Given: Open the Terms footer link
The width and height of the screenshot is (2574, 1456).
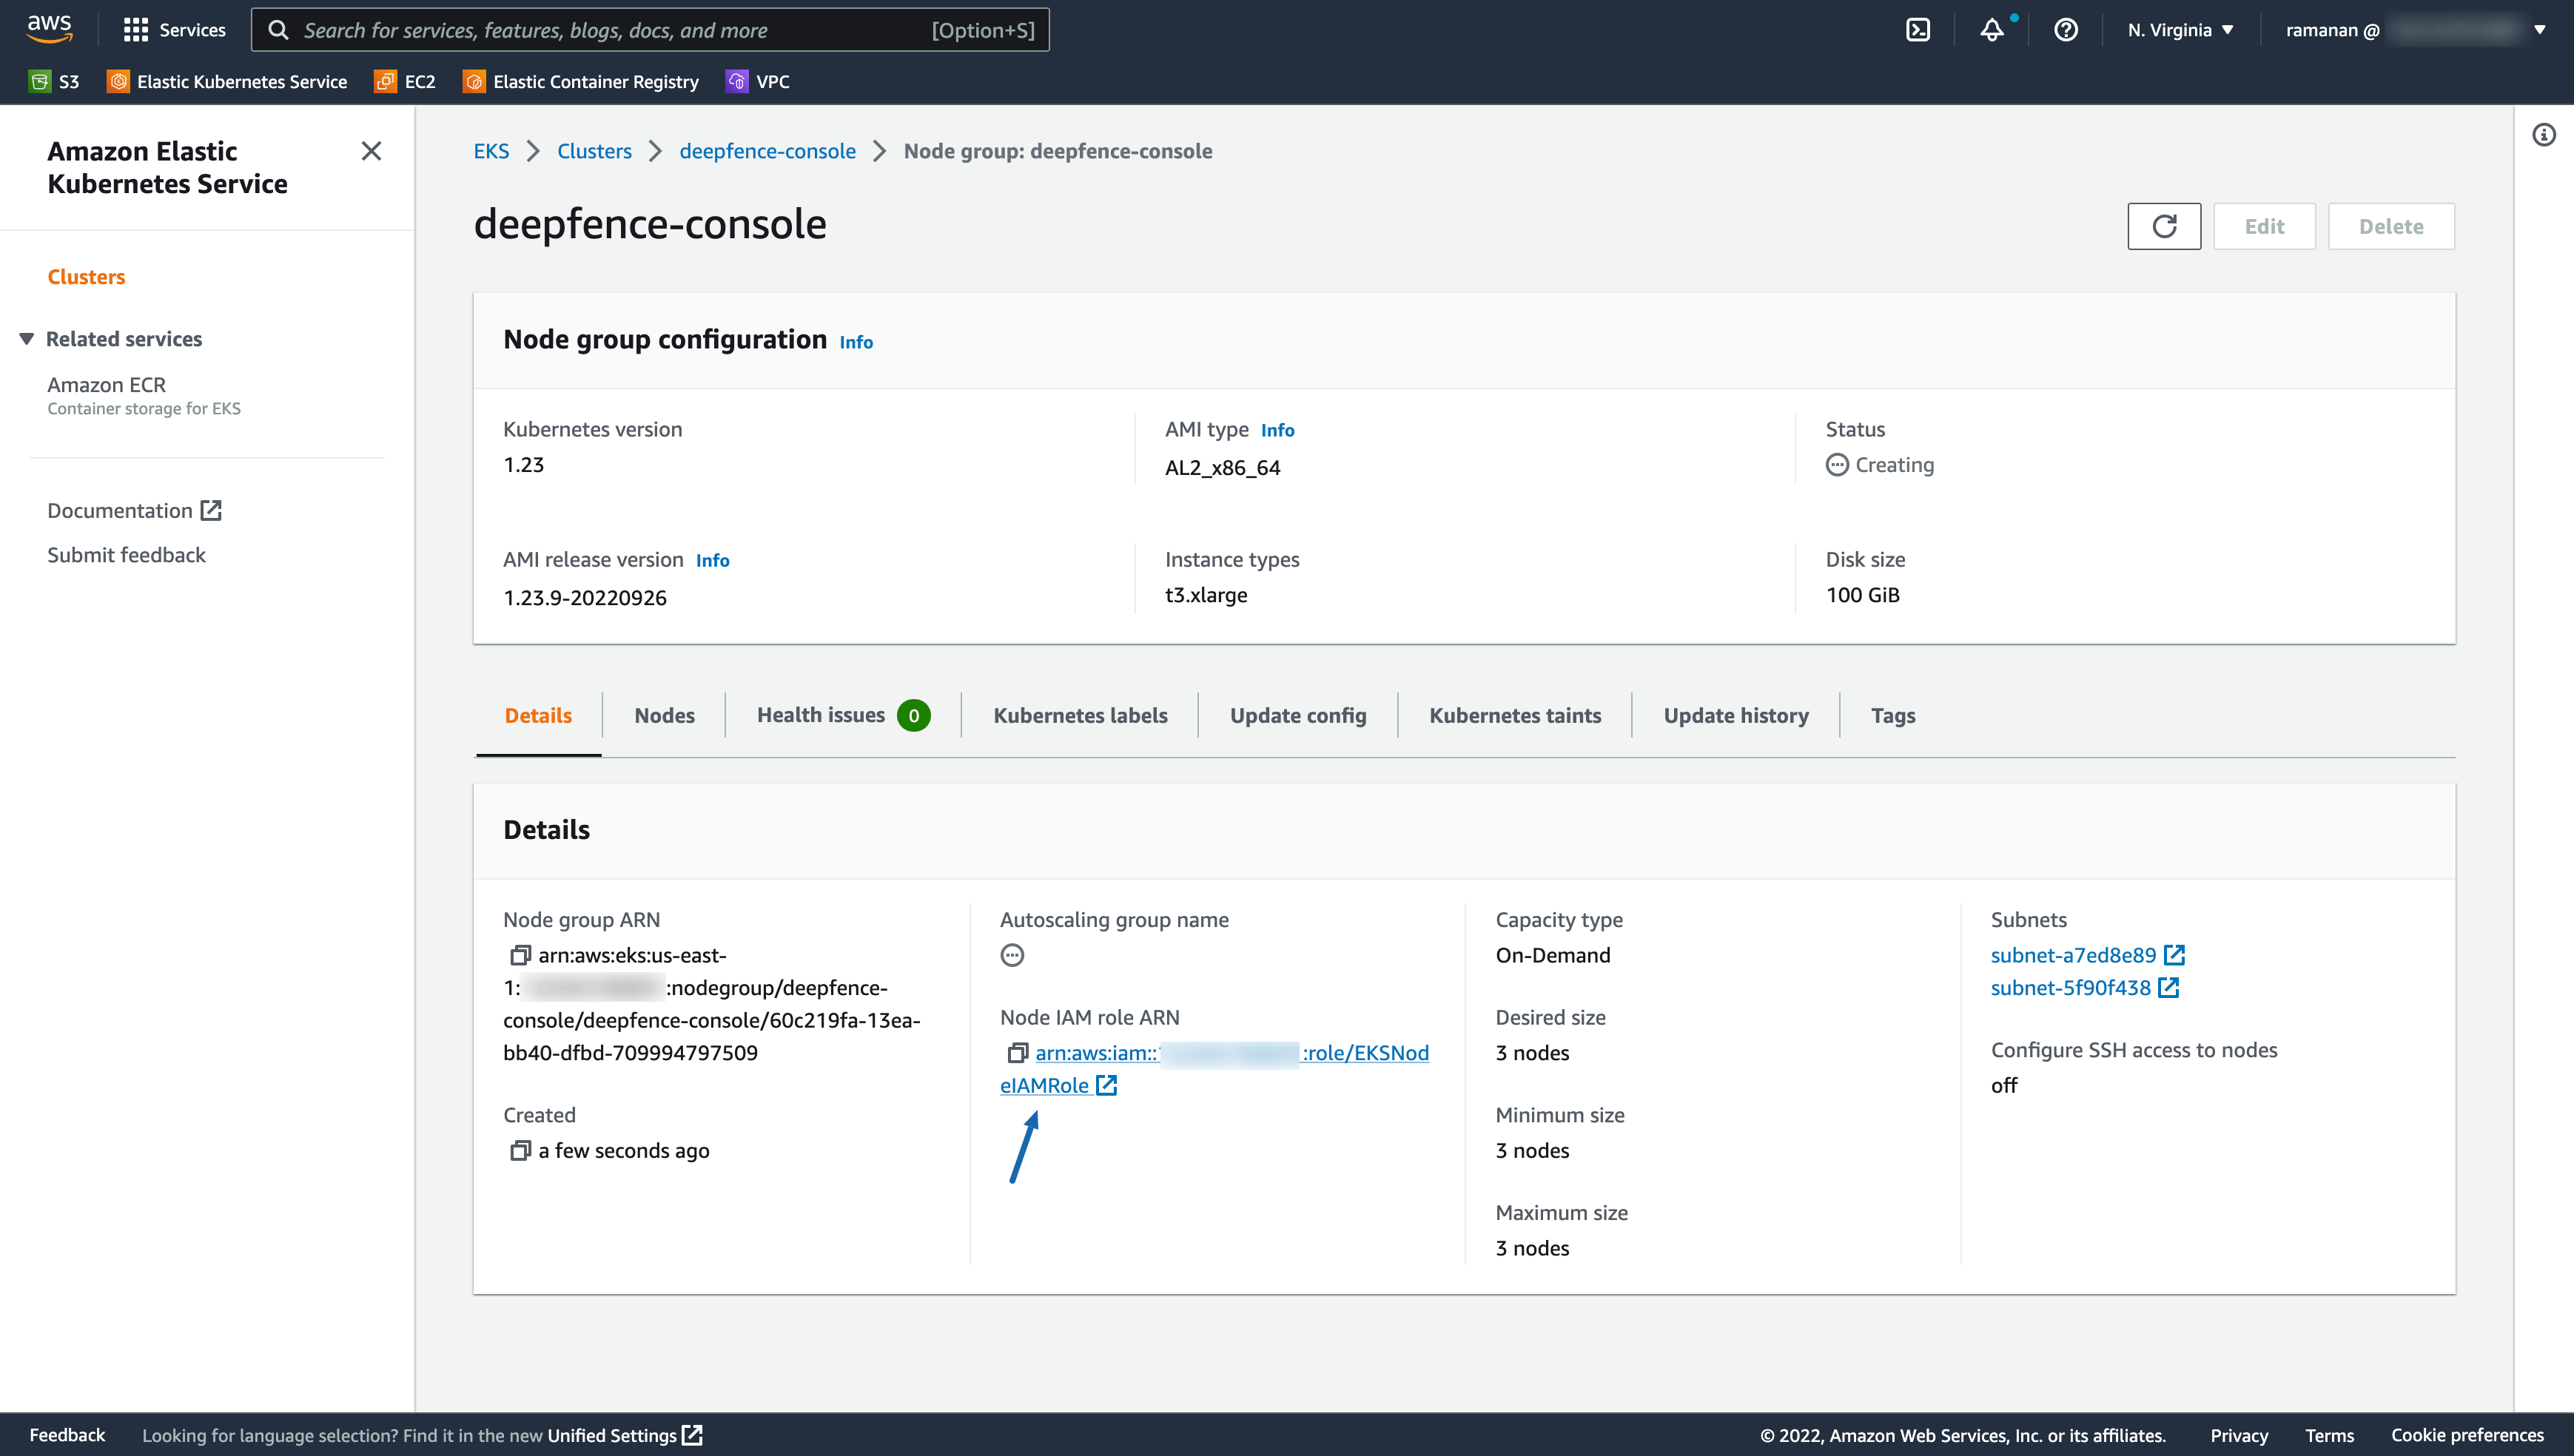Looking at the screenshot, I should (2330, 1436).
